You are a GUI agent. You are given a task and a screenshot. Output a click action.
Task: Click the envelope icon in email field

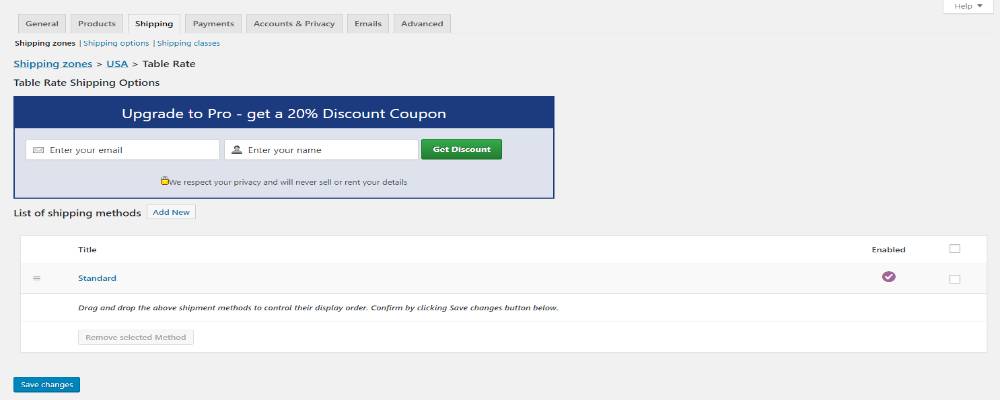pos(38,150)
